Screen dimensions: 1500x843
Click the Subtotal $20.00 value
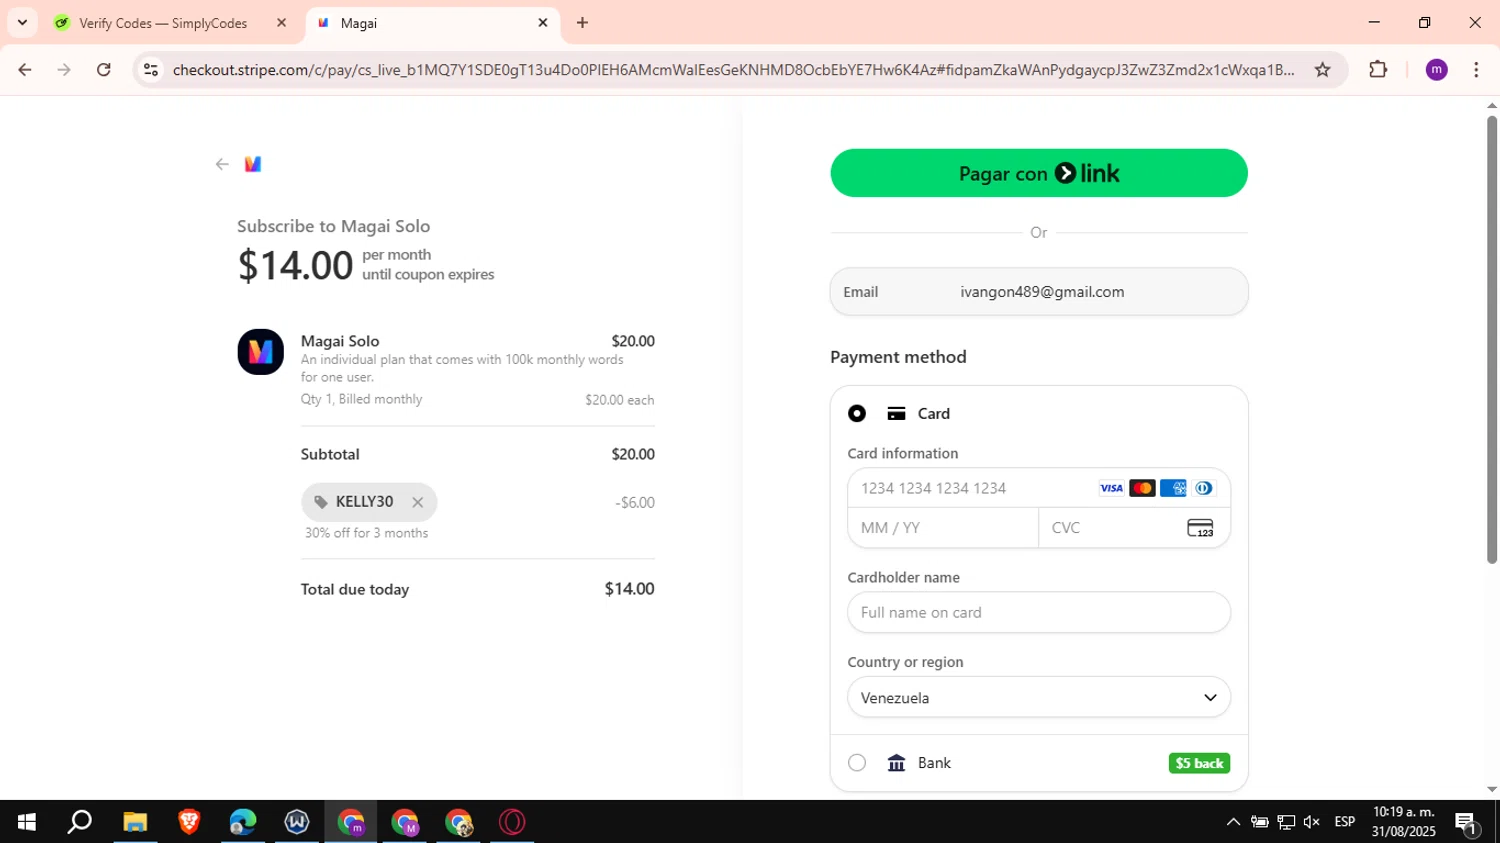(x=633, y=454)
